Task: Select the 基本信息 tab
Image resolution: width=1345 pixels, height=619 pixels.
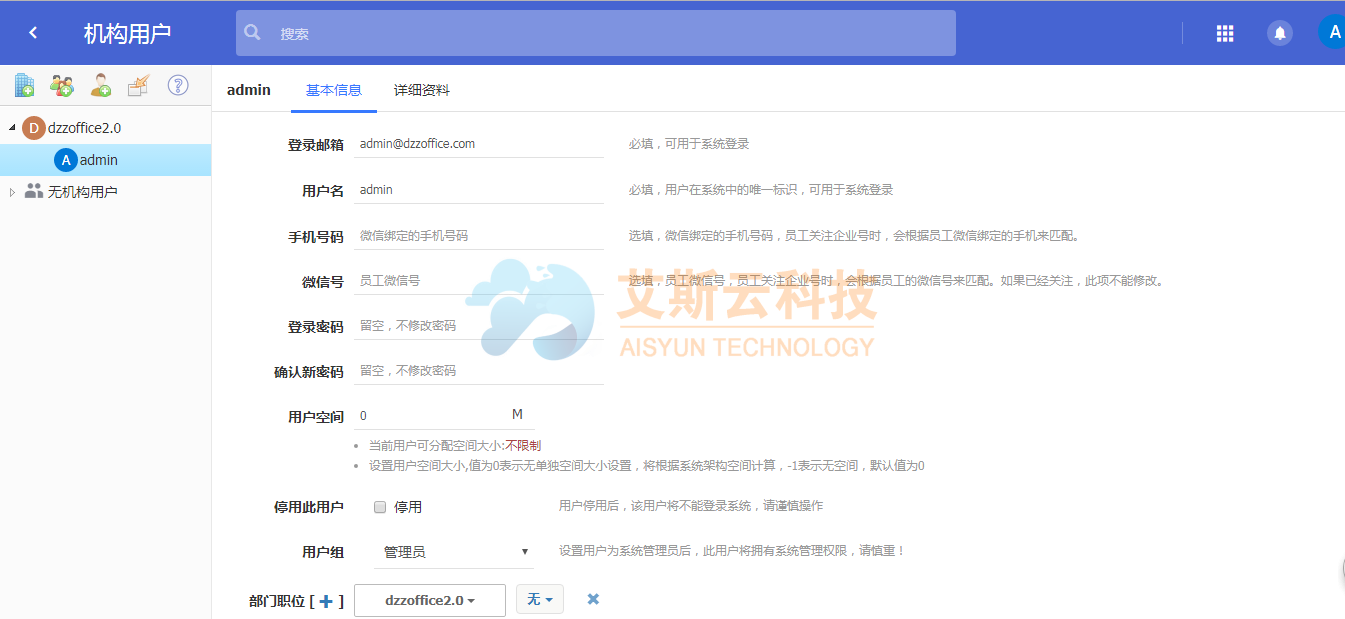Action: 333,90
